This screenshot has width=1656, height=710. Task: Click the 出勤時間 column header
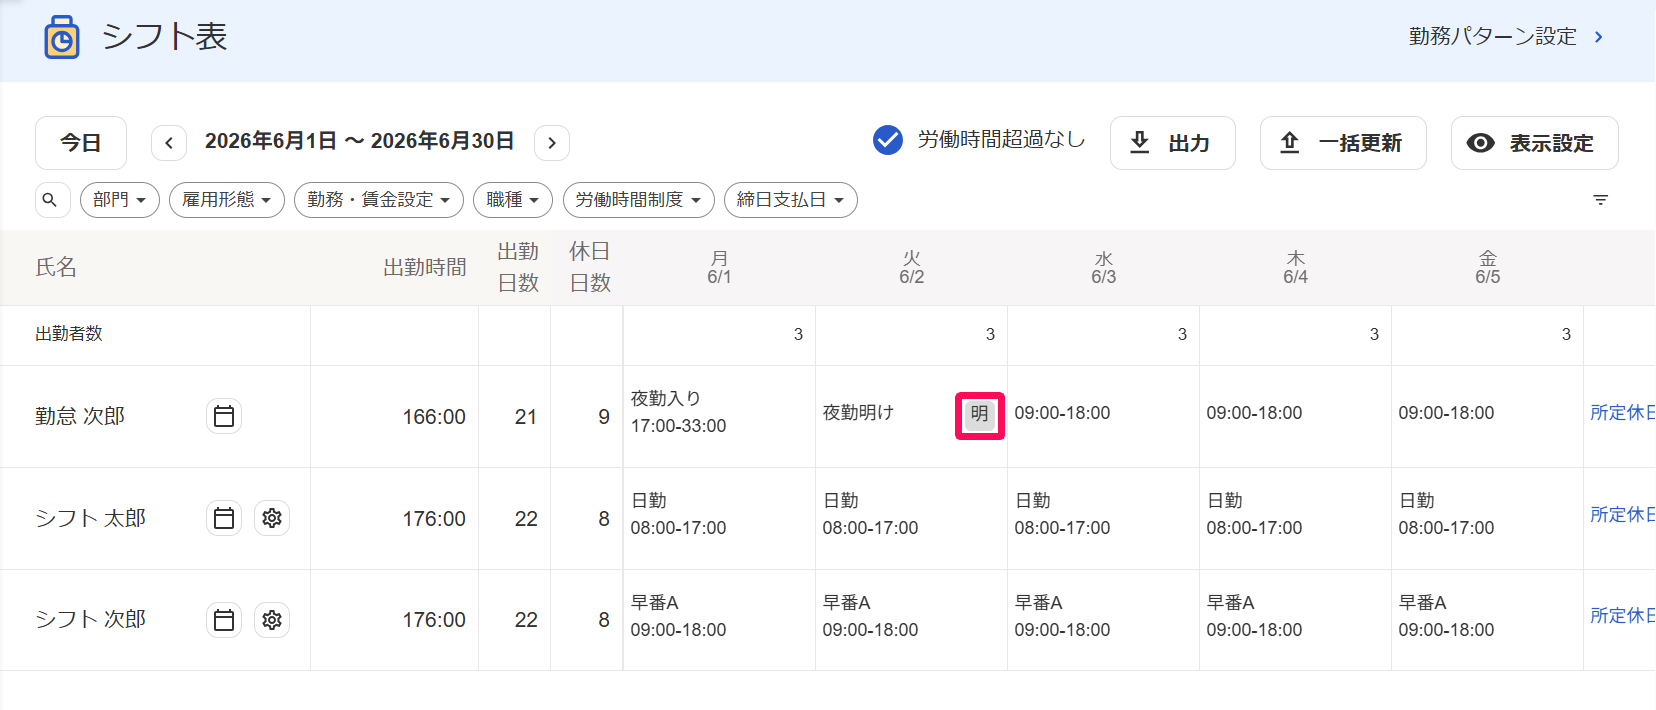(x=425, y=267)
